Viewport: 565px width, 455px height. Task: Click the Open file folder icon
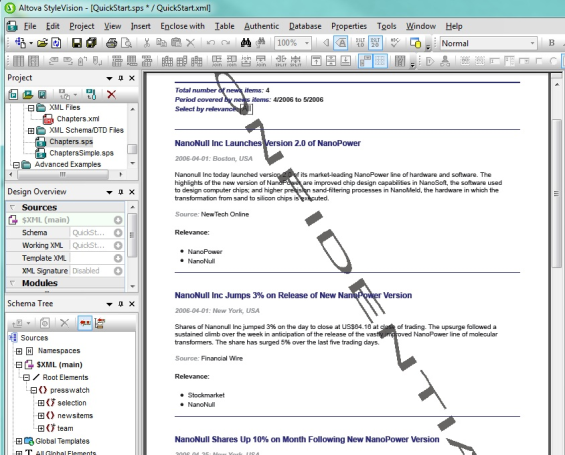click(x=42, y=43)
